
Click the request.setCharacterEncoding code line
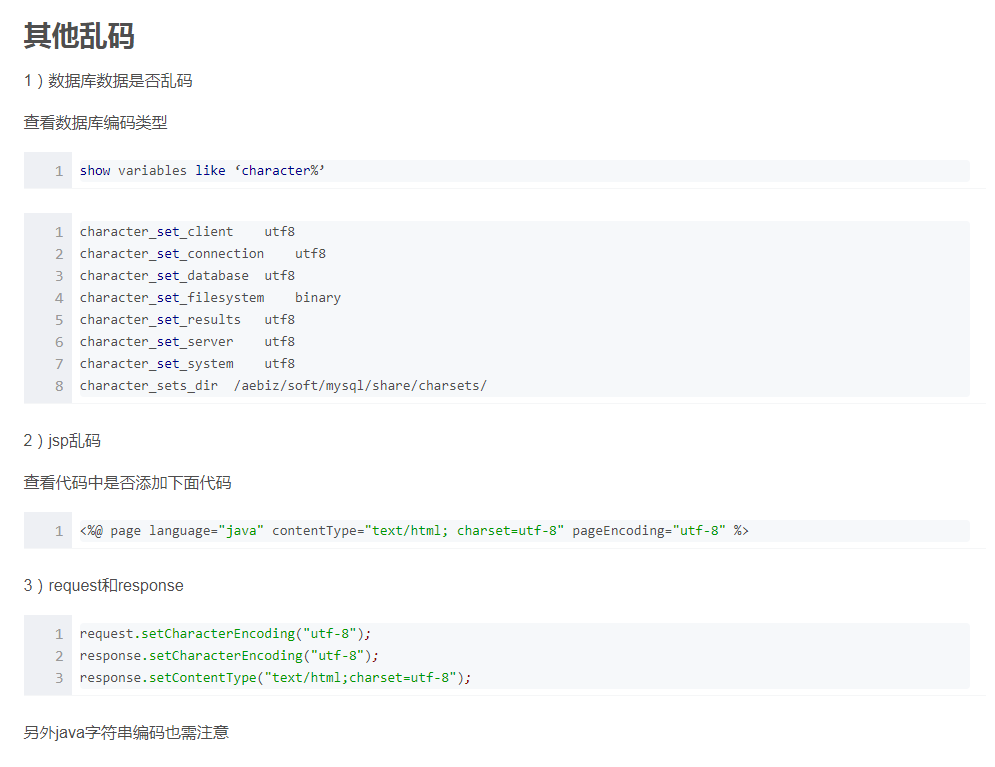coord(225,634)
